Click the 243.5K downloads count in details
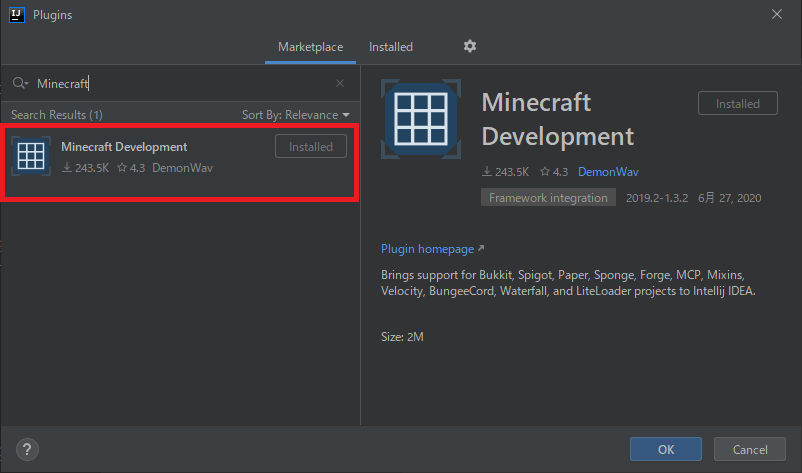This screenshot has height=473, width=802. point(505,172)
